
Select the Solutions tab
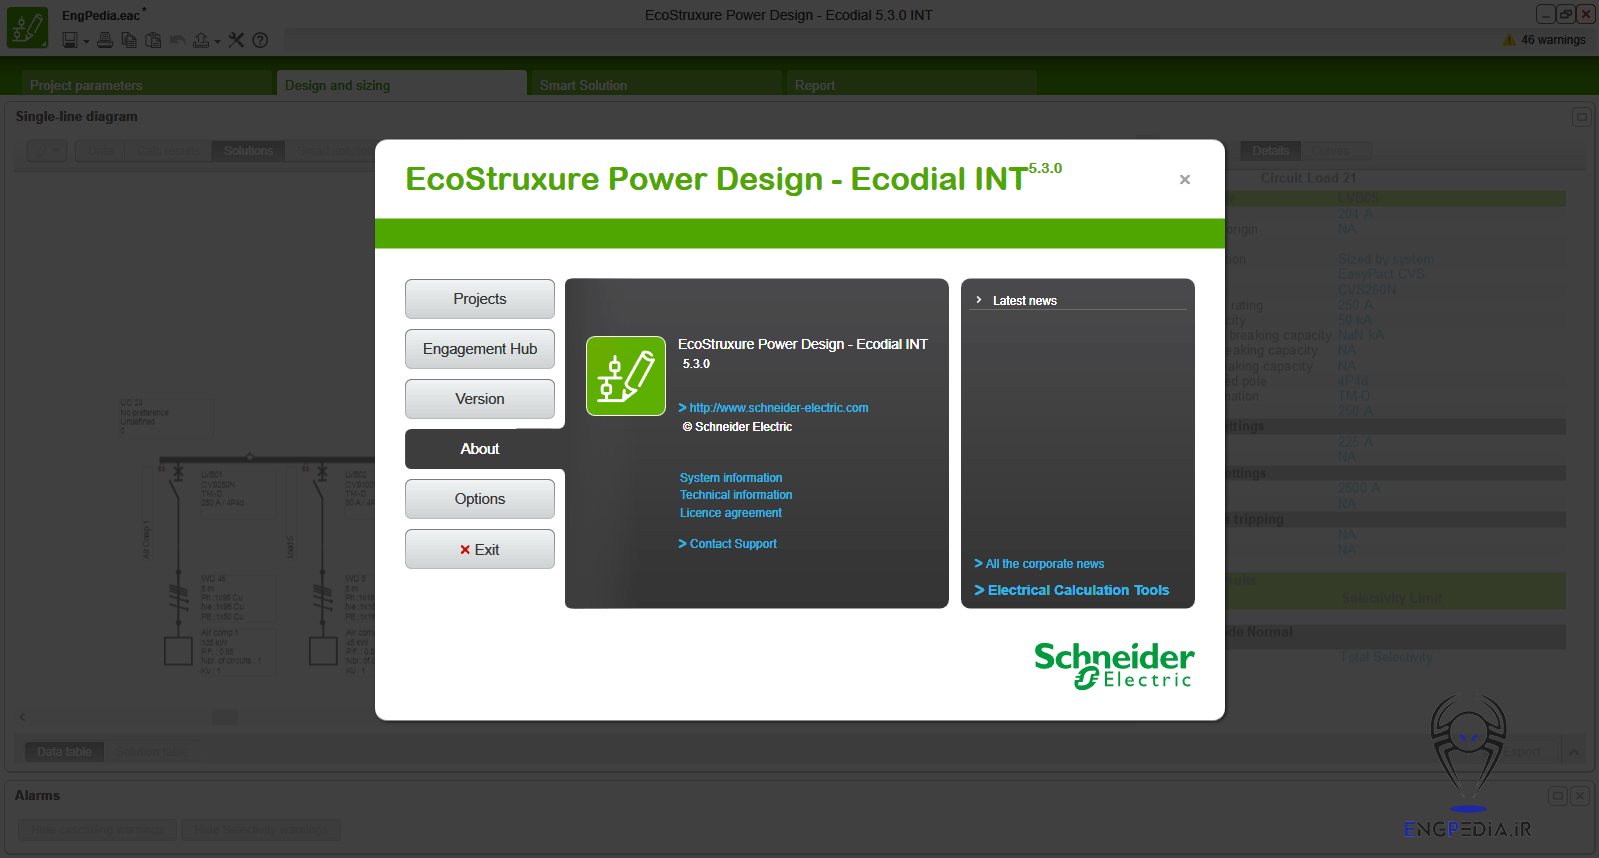click(x=248, y=151)
